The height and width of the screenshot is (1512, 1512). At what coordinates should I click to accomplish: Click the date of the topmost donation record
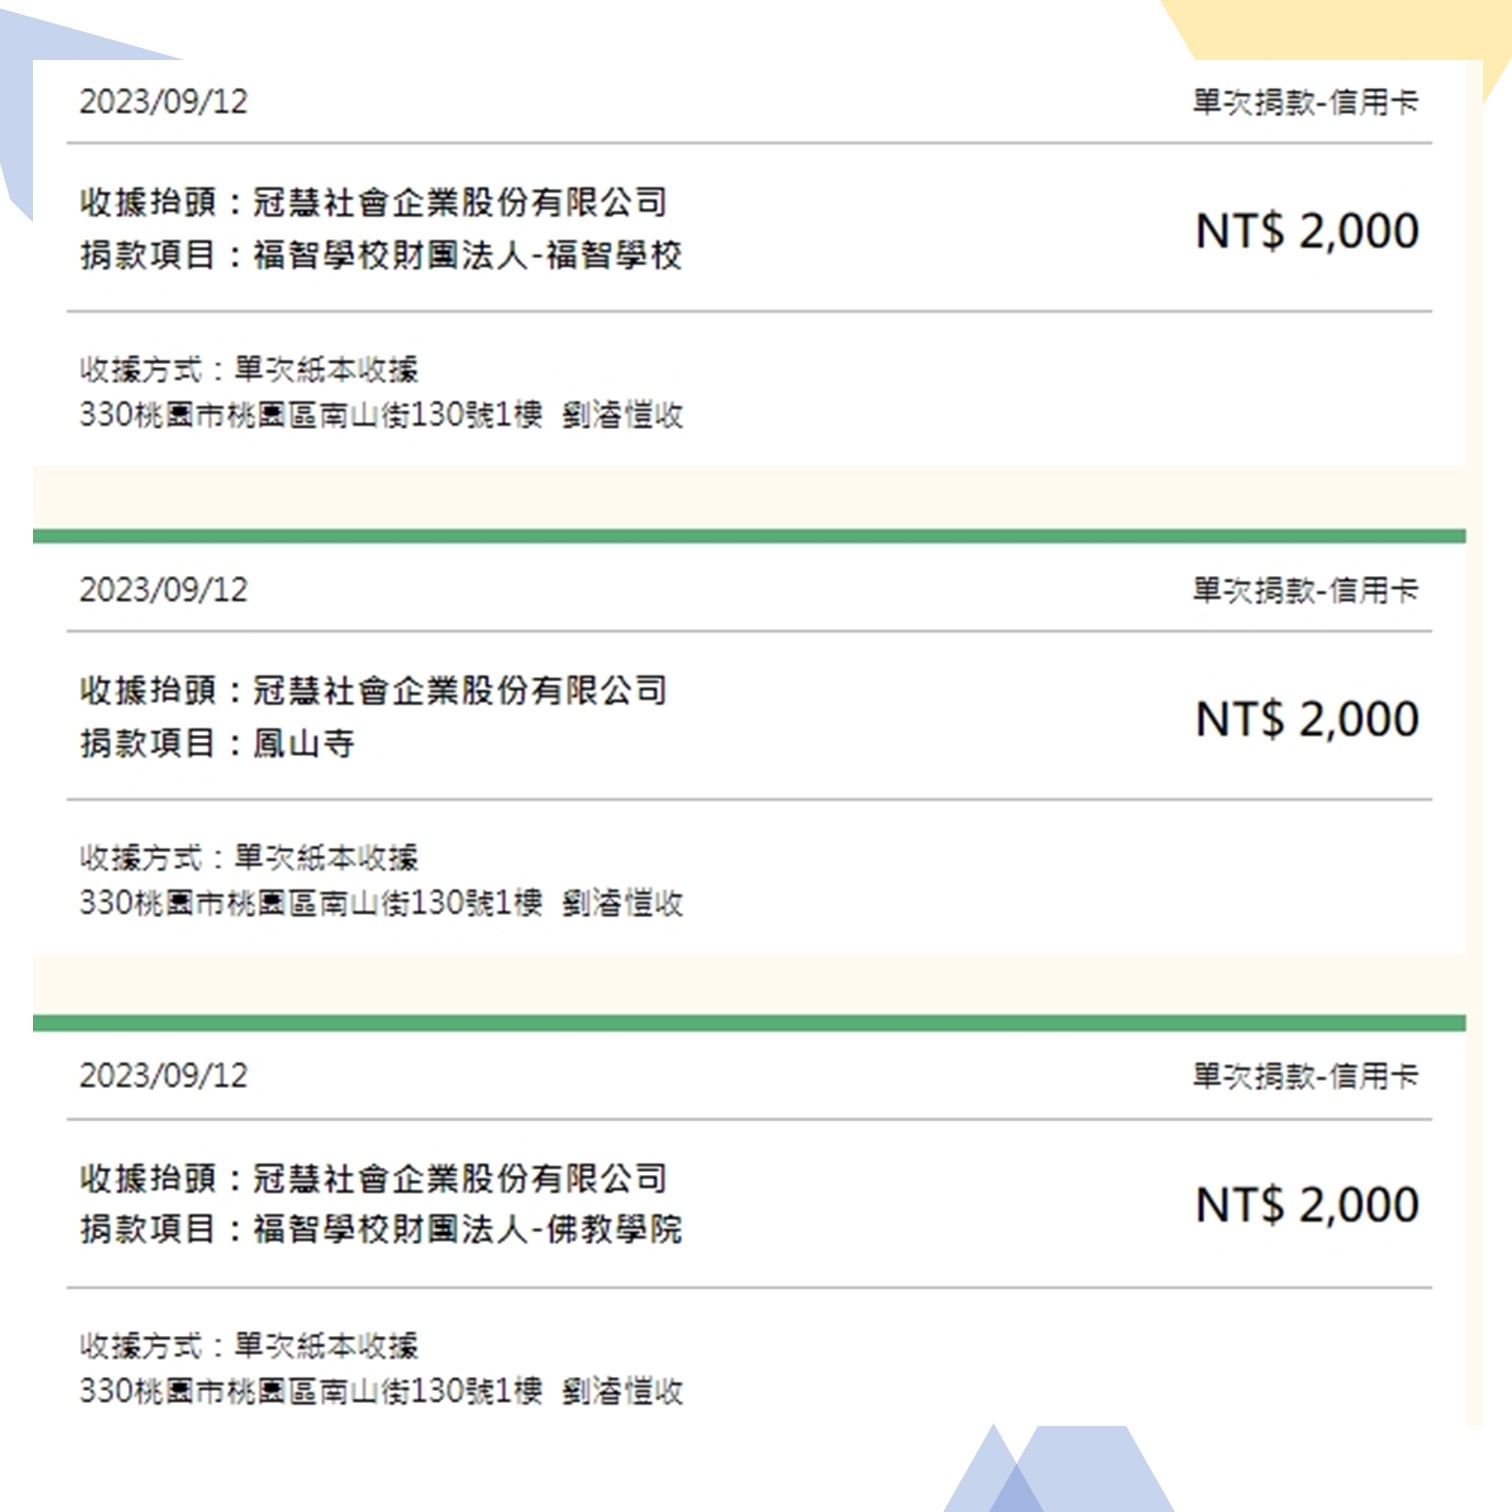pyautogui.click(x=163, y=102)
